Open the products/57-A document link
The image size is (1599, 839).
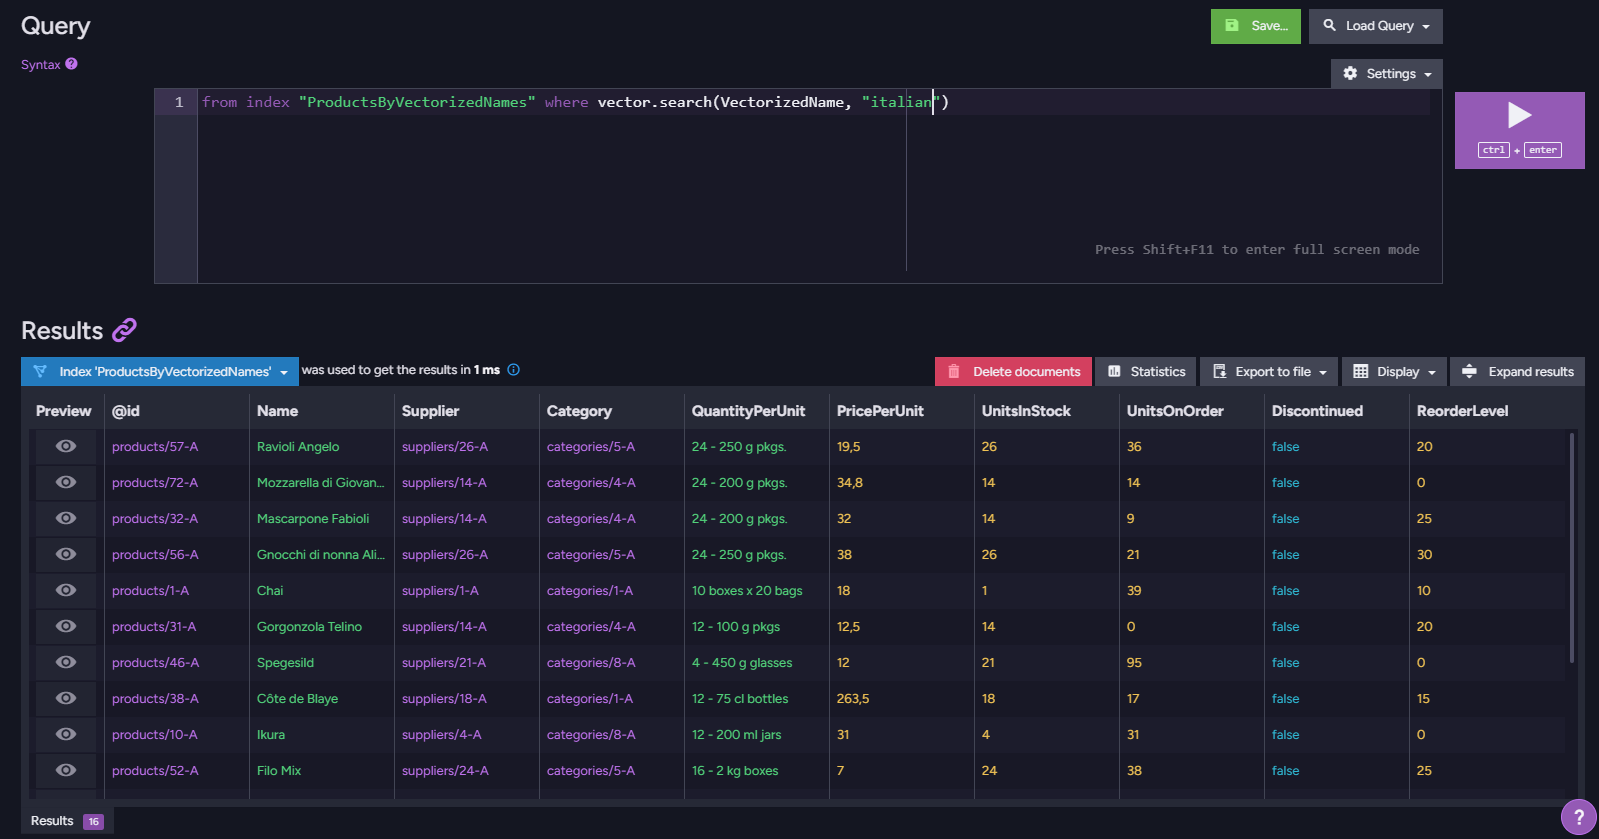click(x=155, y=447)
